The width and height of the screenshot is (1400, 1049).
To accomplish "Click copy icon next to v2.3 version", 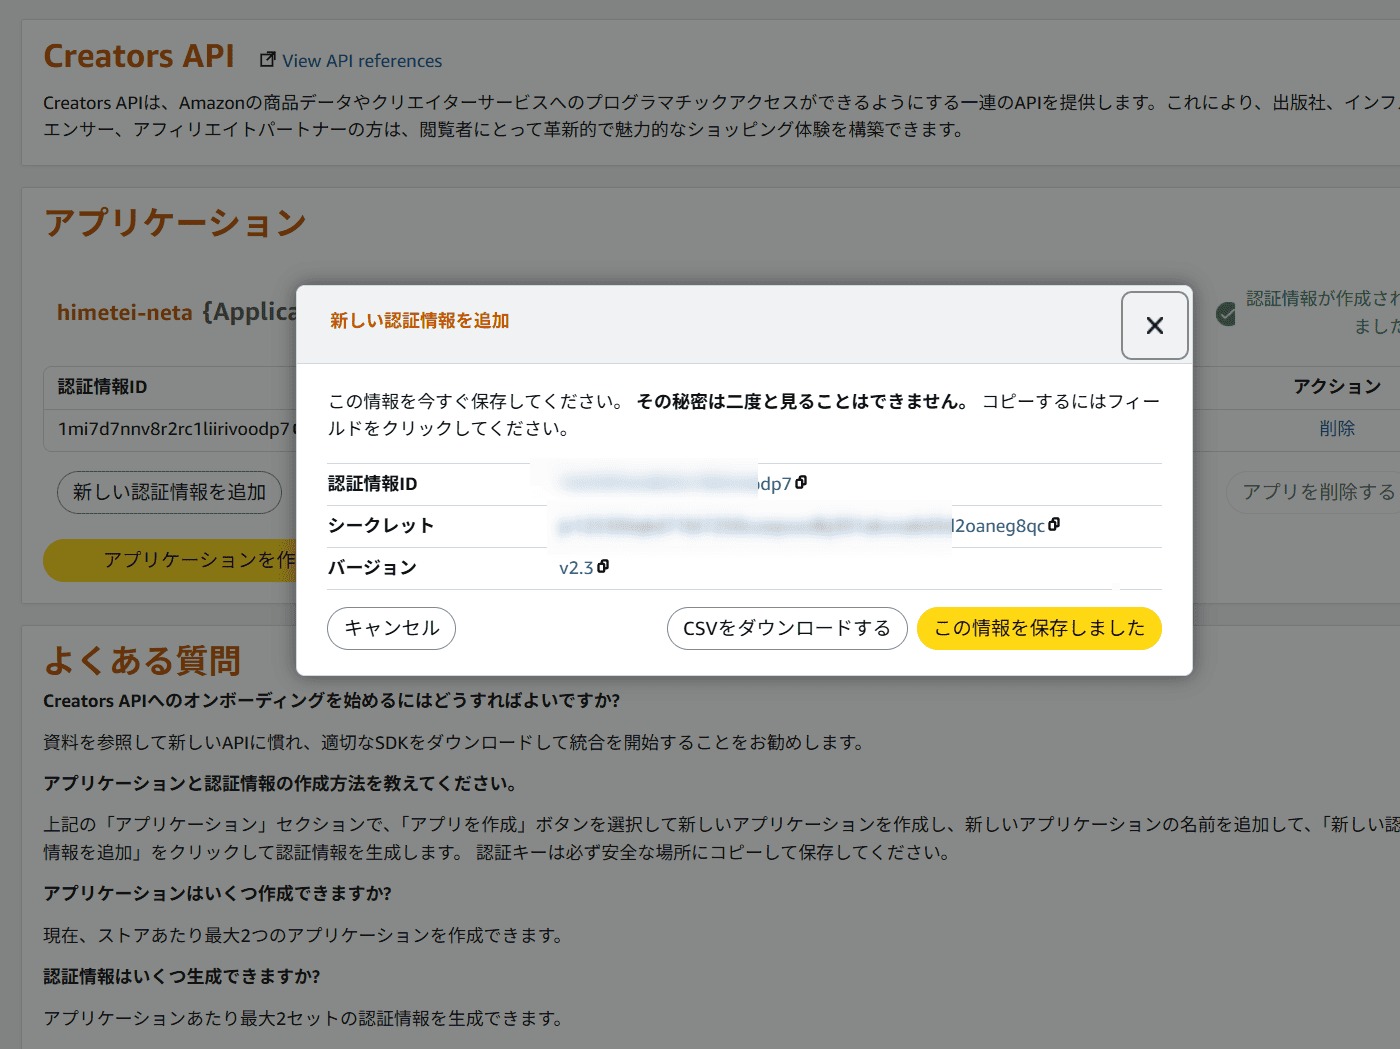I will coord(603,567).
